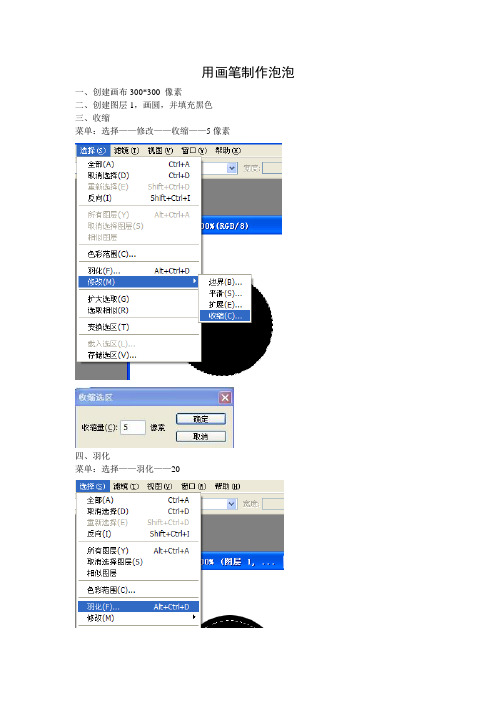
Task: Open highlighted 修改(M) item in upper screenshot menu
Action: (138, 282)
